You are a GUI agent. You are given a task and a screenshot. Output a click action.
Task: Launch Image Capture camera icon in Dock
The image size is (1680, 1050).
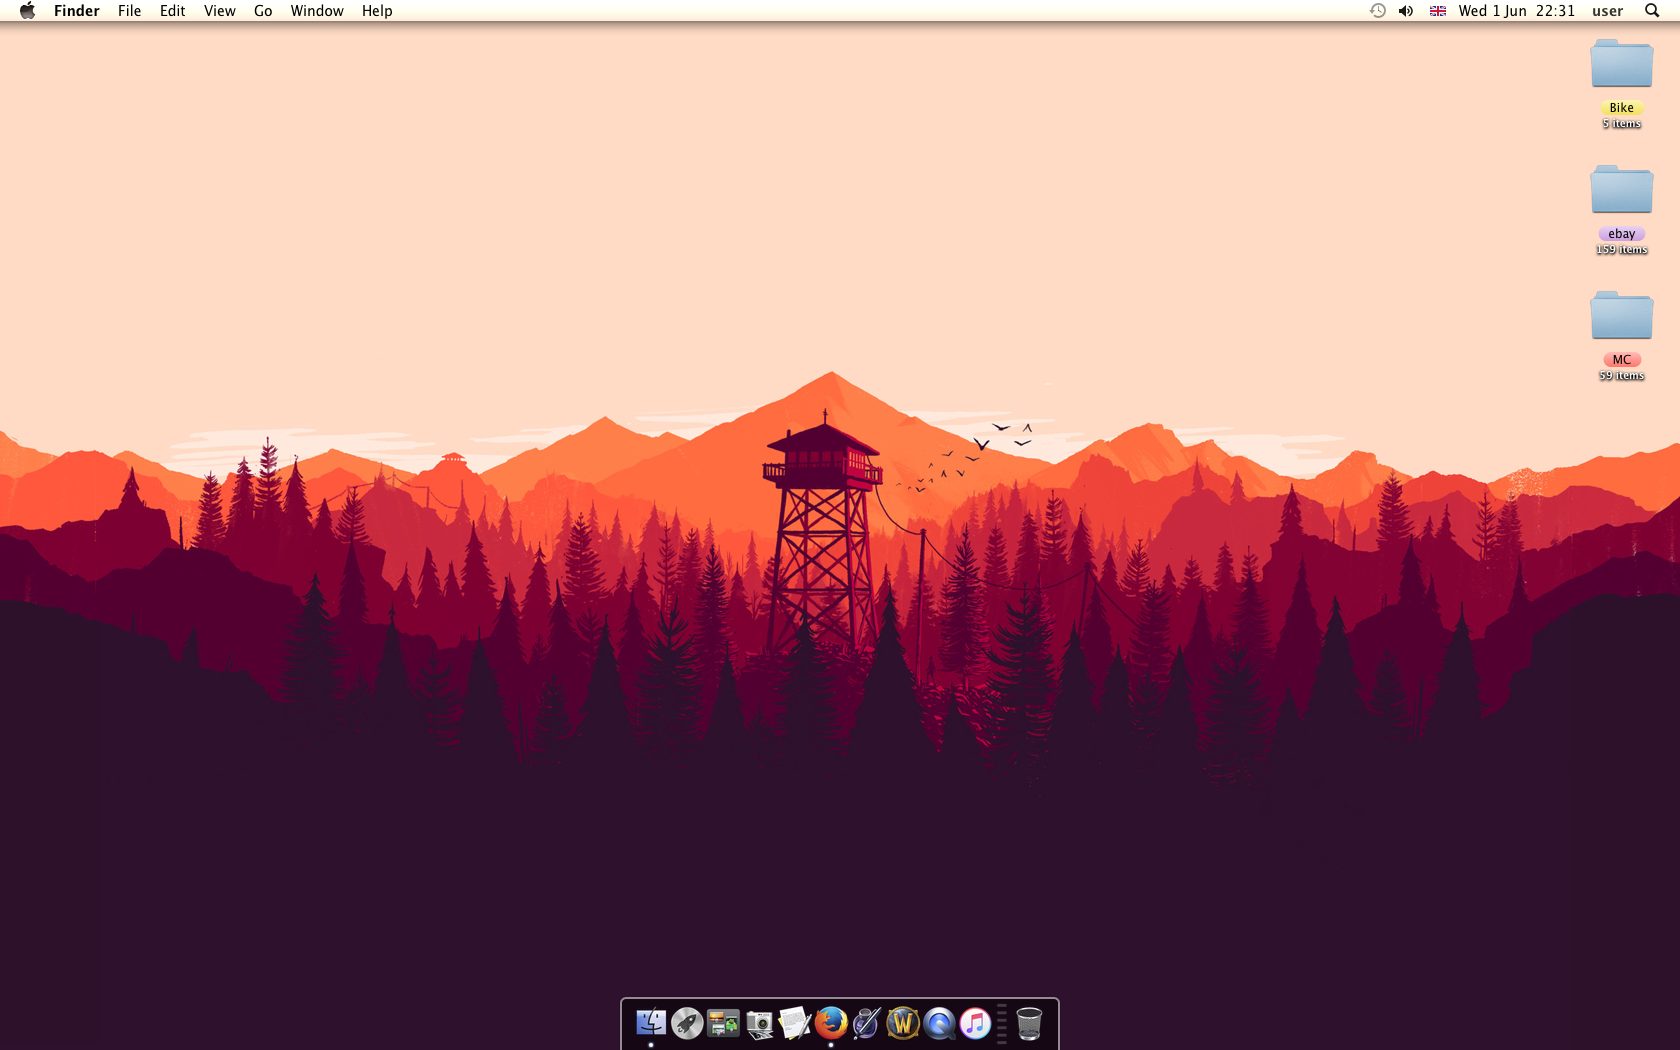click(x=759, y=1023)
